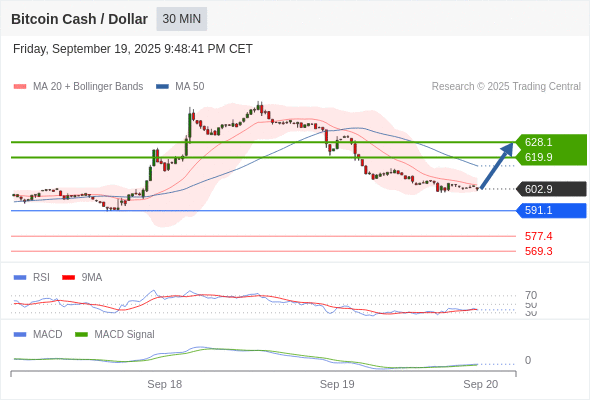Click the MACD Signal green legend swatch
Screen dimensions: 590x400
tap(81, 335)
